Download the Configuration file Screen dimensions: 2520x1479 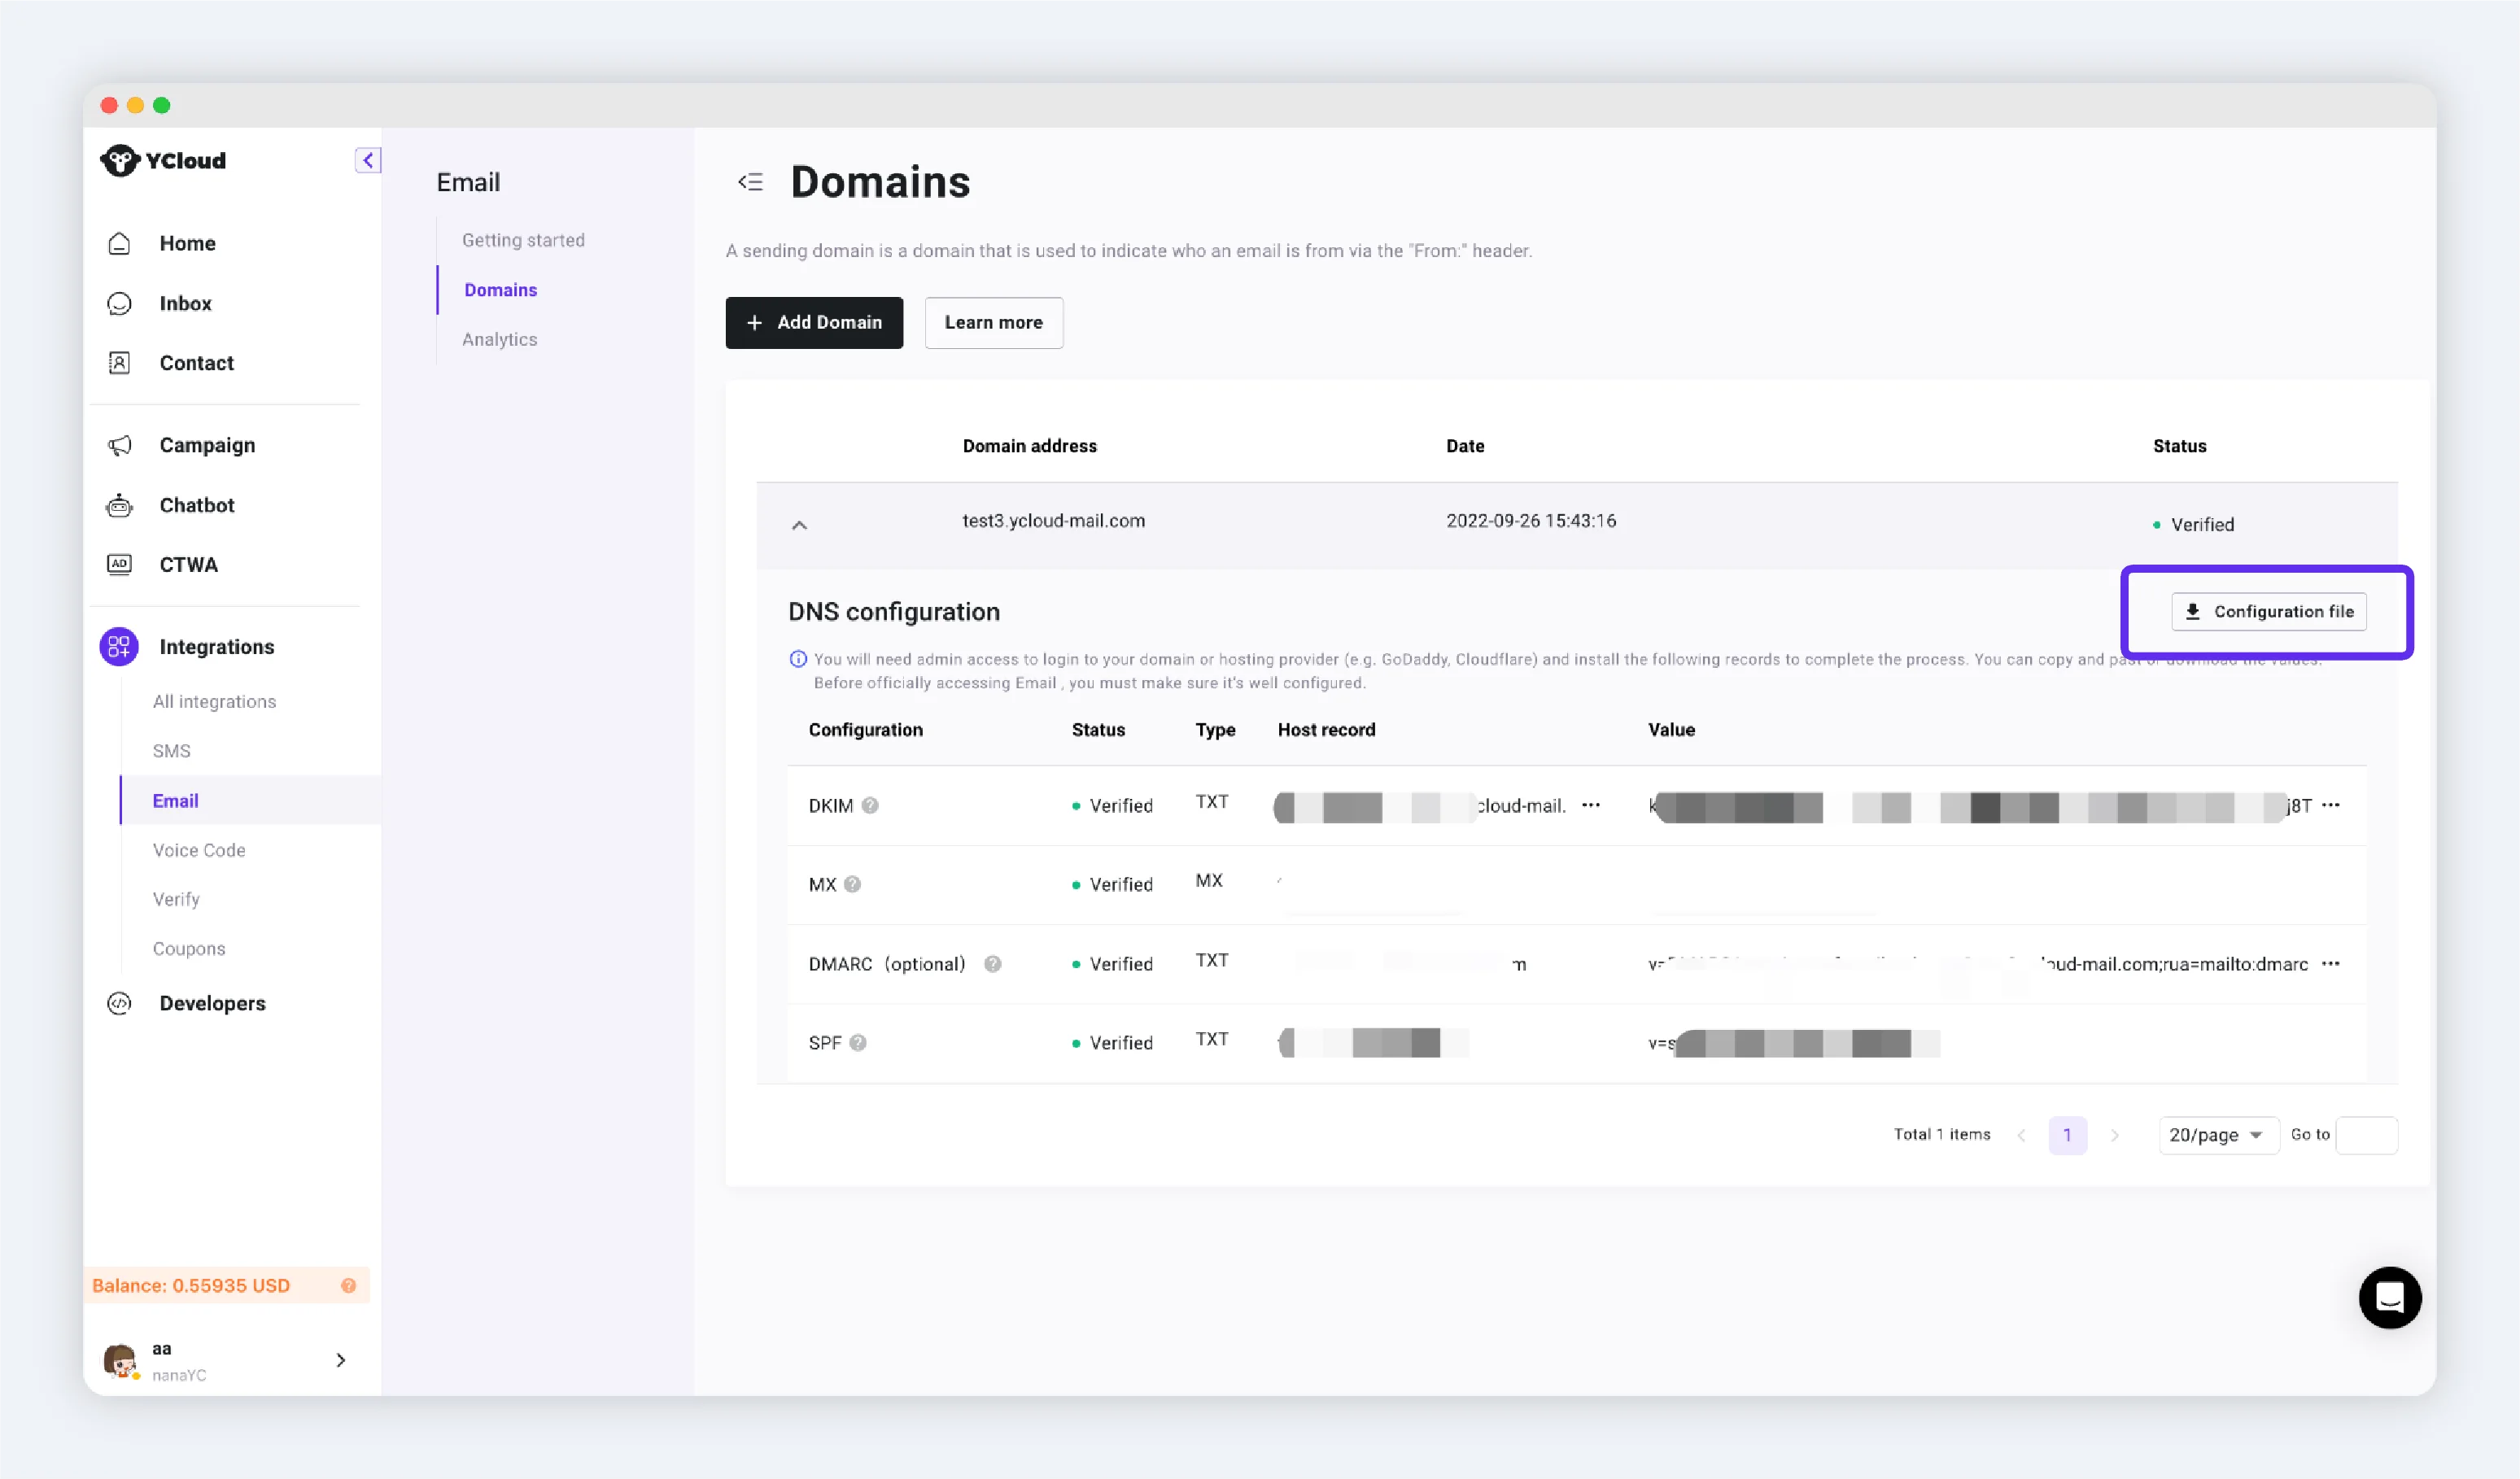click(2268, 611)
